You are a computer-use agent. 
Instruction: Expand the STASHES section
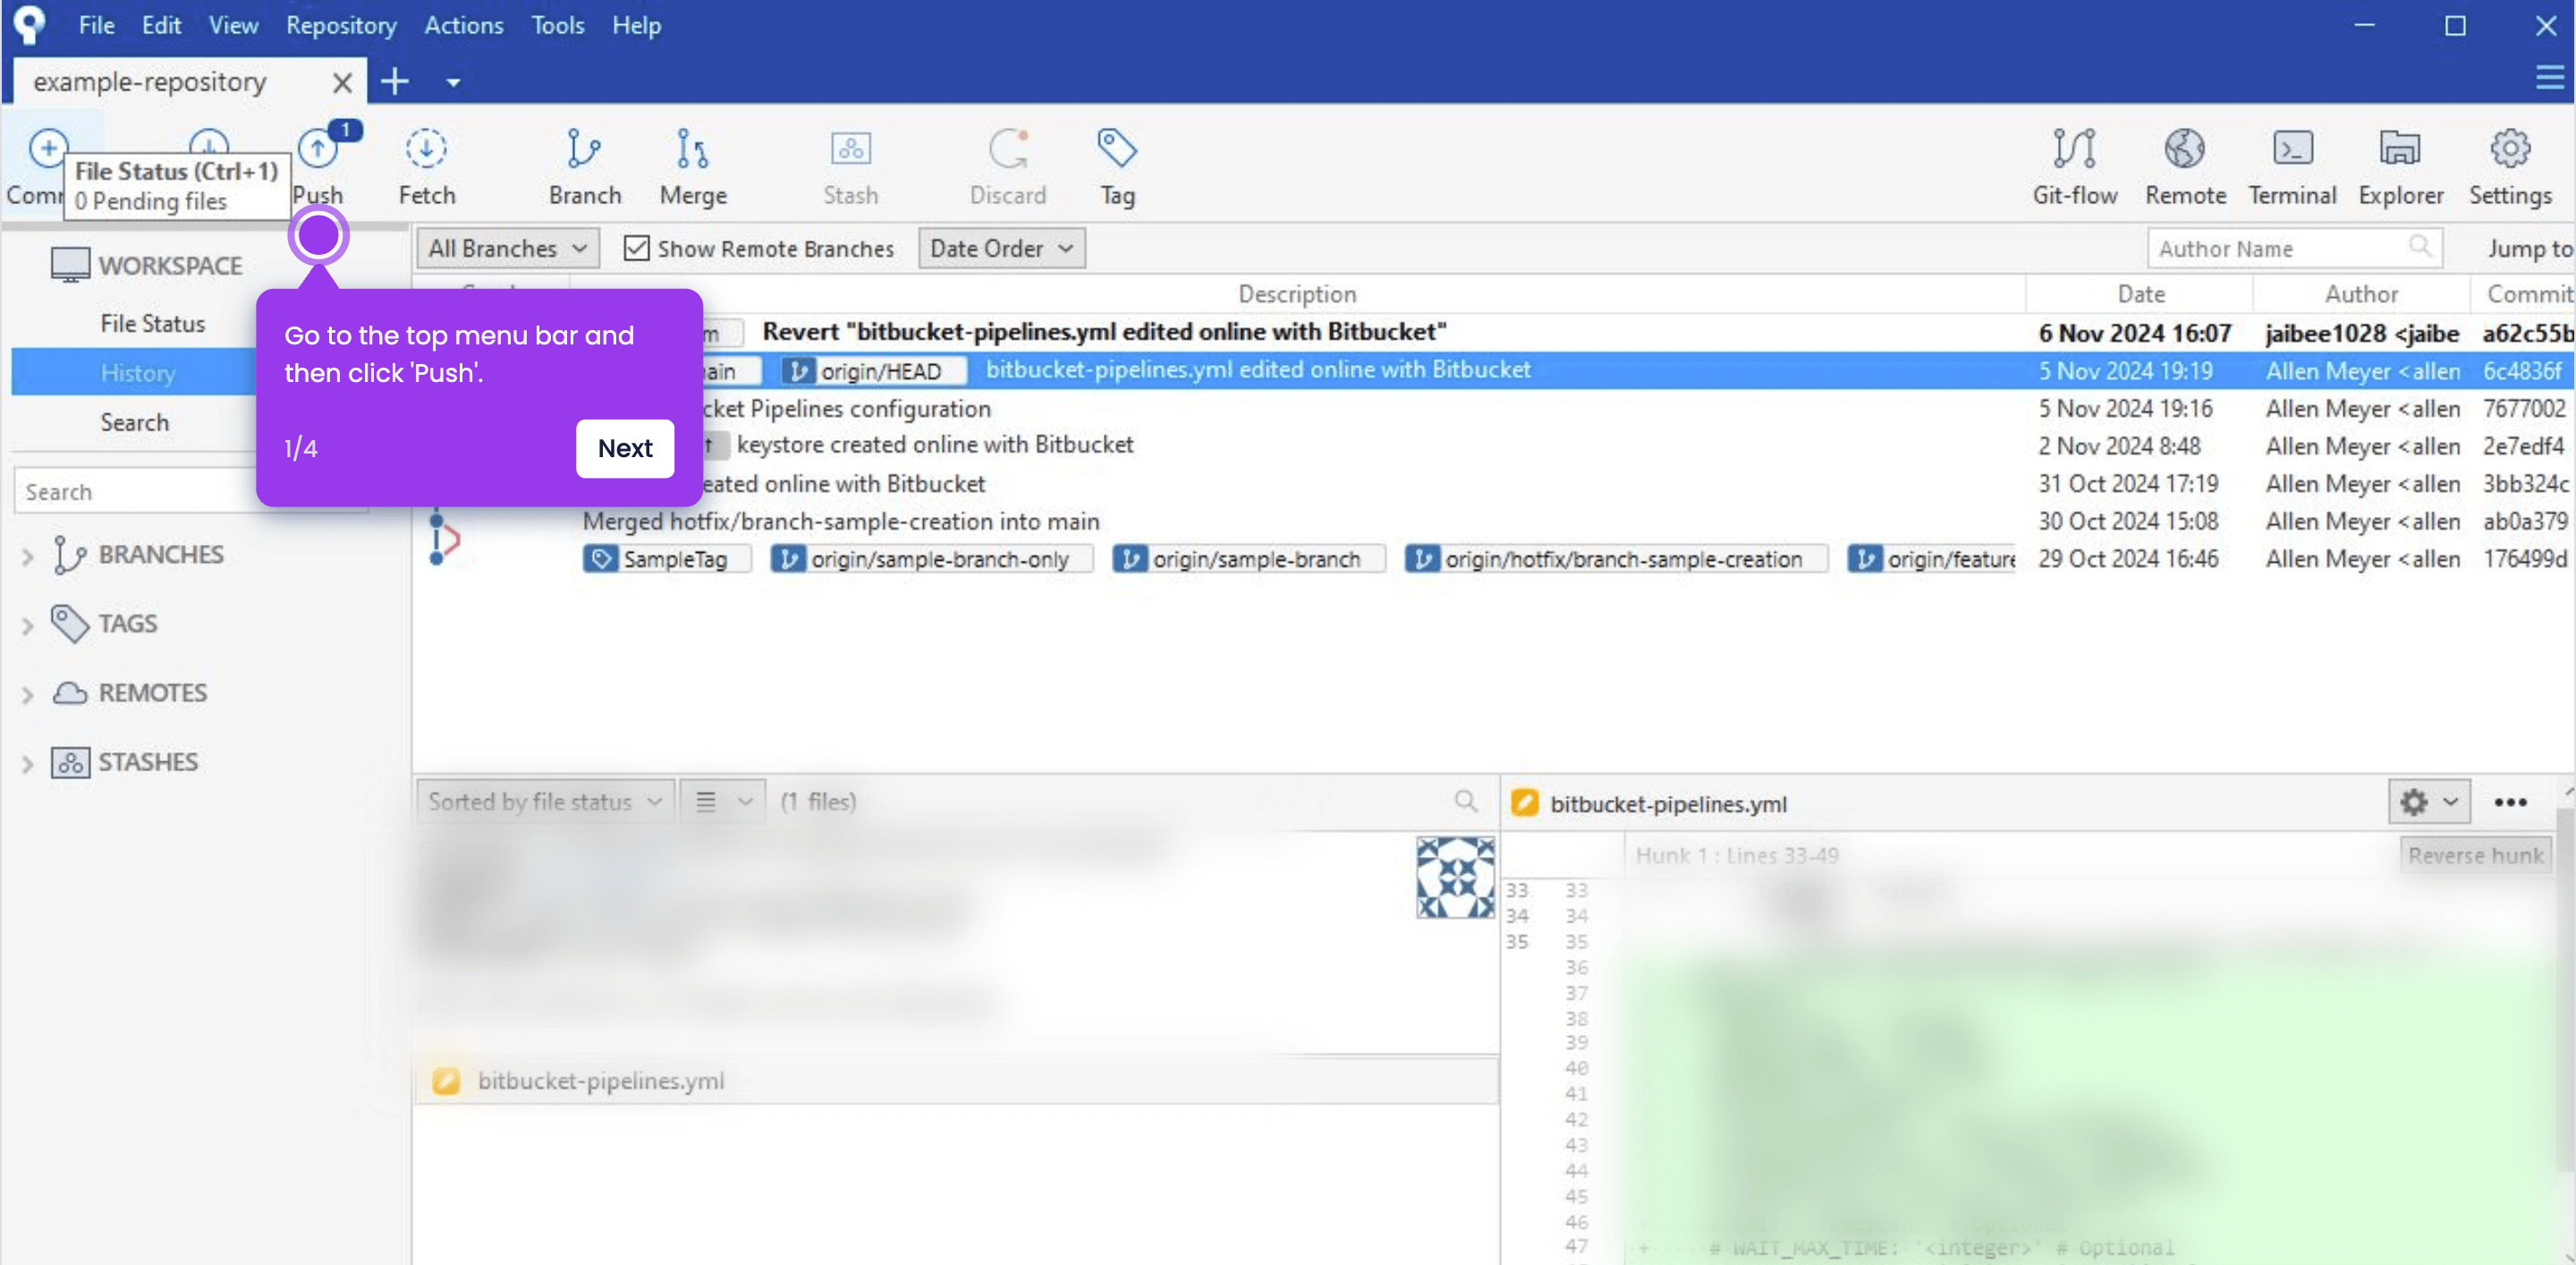[x=28, y=764]
